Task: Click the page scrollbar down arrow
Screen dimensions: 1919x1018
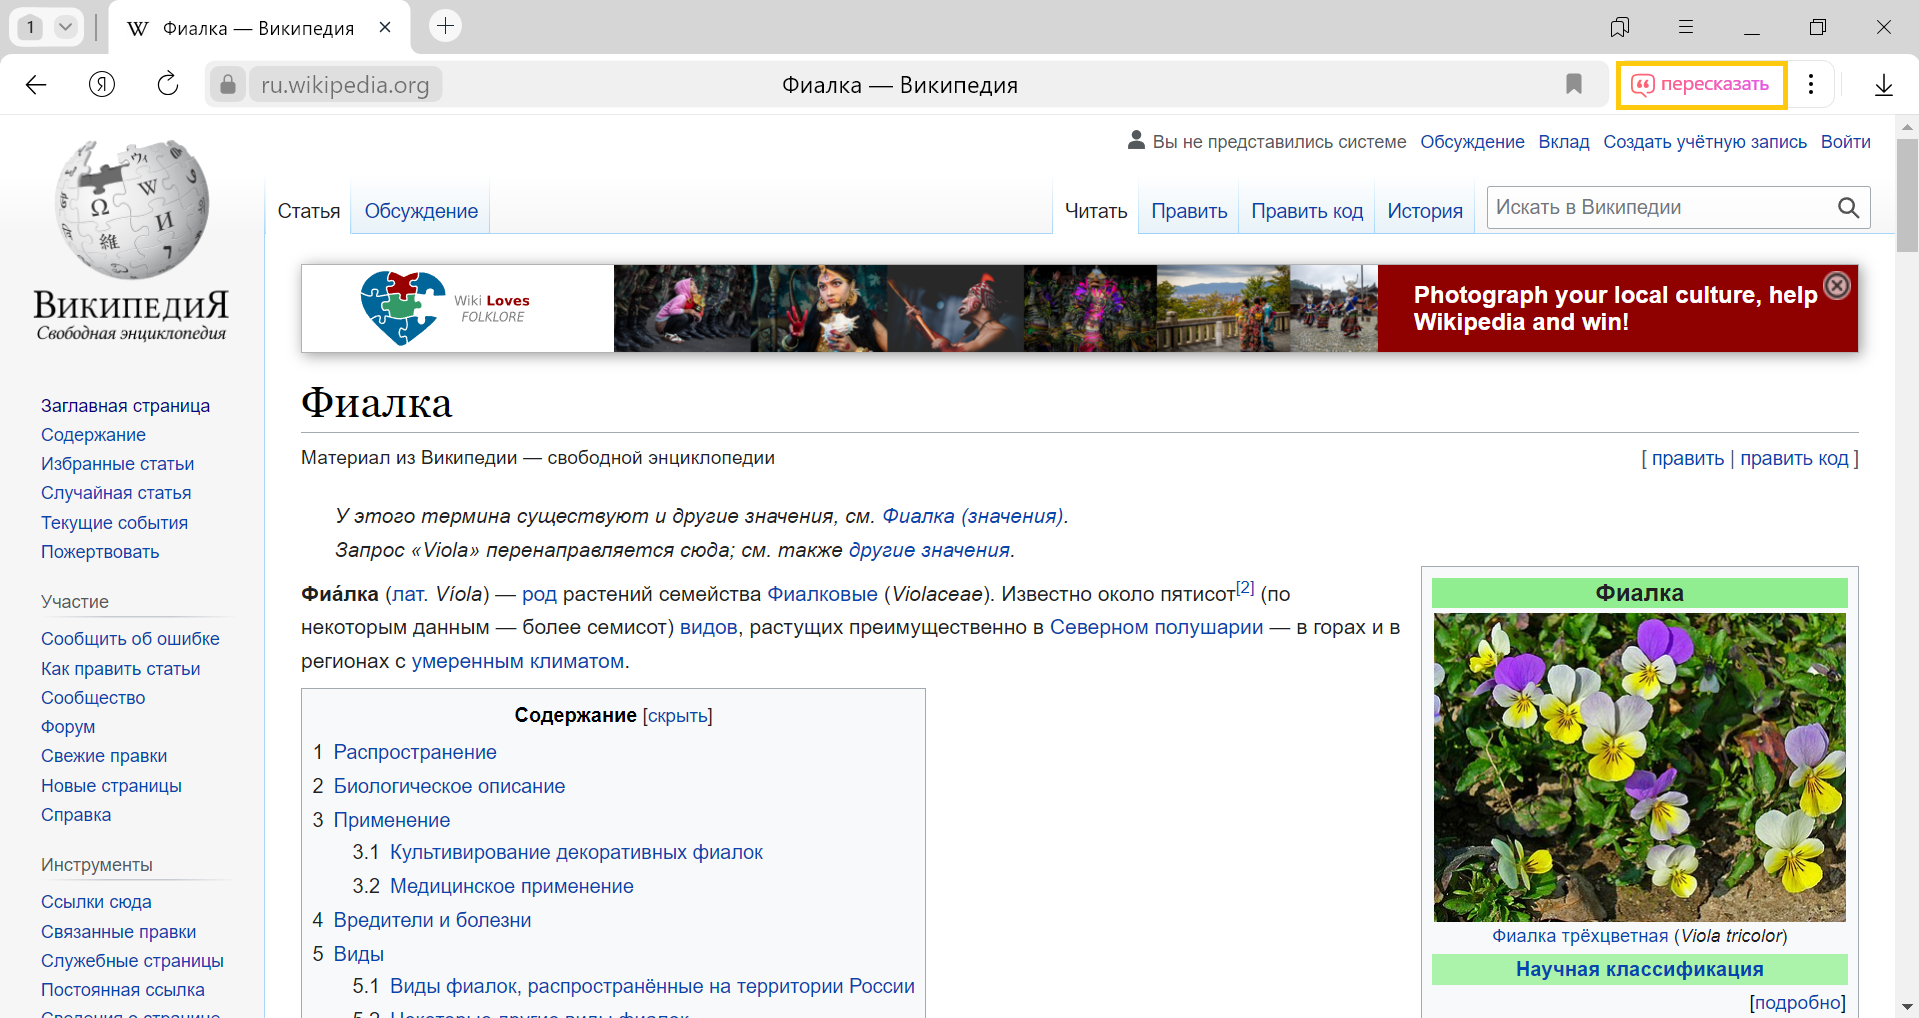Action: [1907, 1006]
